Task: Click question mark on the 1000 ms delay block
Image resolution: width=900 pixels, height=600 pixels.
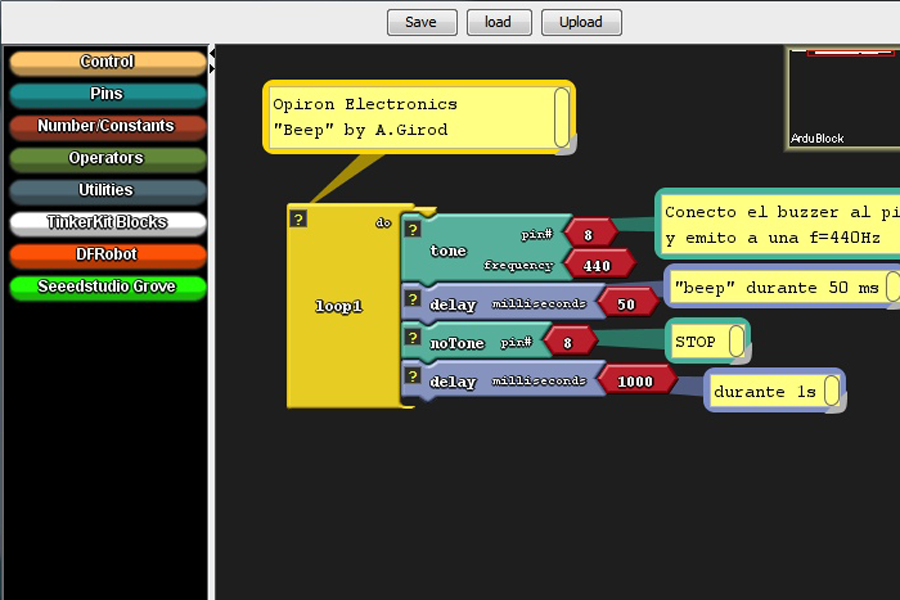Action: coord(412,376)
